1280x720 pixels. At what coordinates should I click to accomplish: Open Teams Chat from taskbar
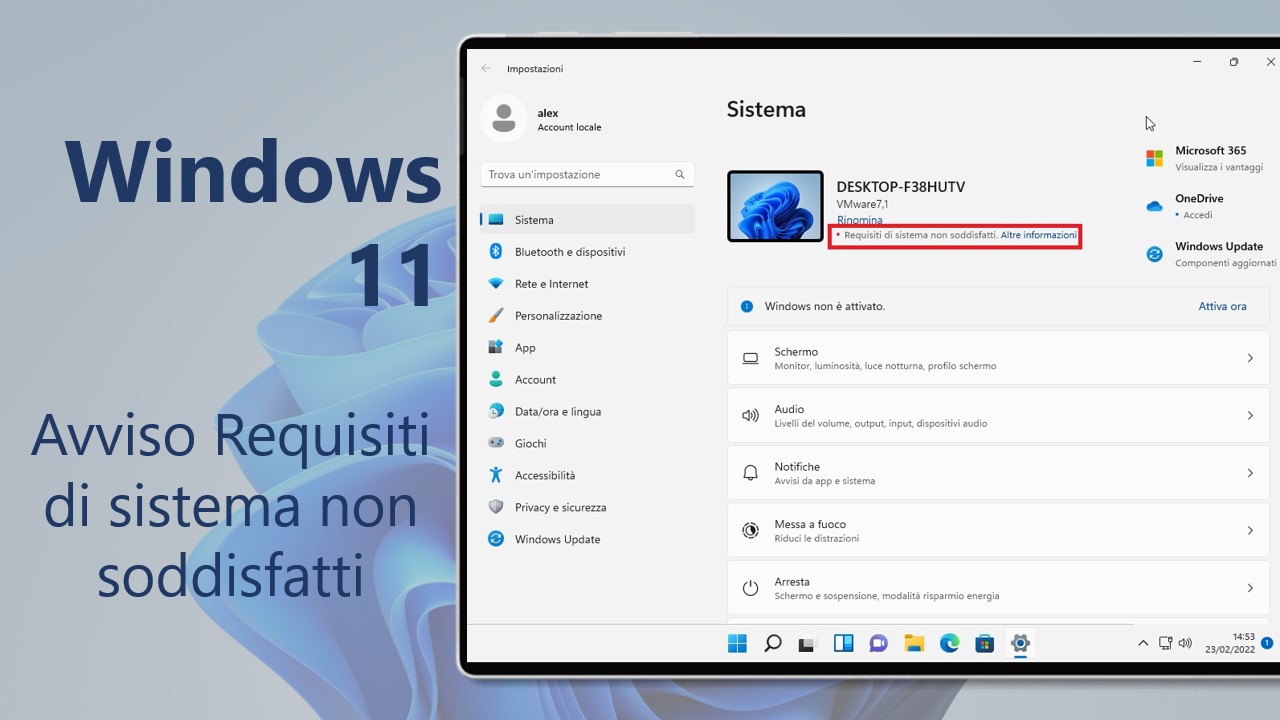(878, 643)
